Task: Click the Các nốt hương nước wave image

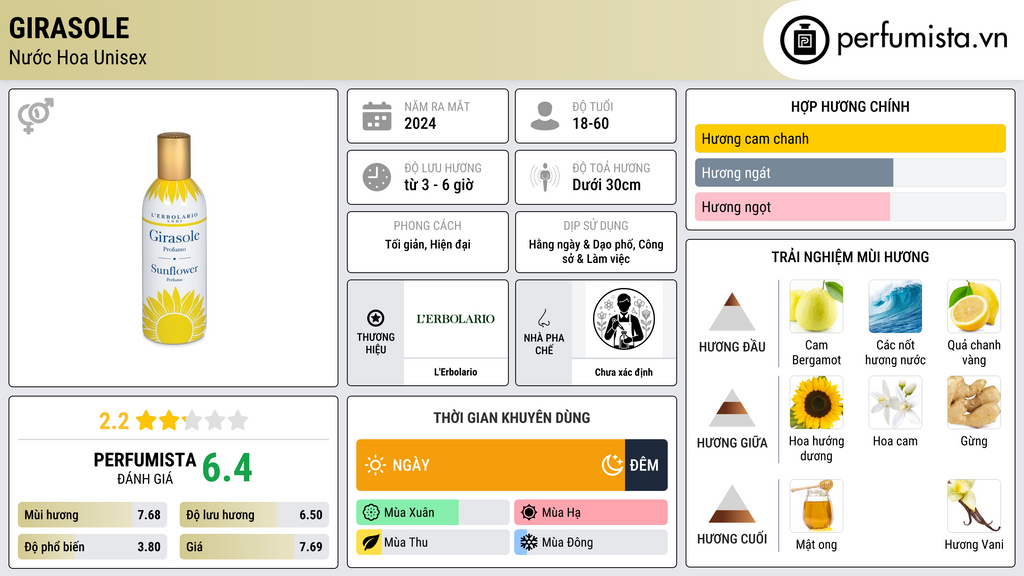Action: point(895,307)
